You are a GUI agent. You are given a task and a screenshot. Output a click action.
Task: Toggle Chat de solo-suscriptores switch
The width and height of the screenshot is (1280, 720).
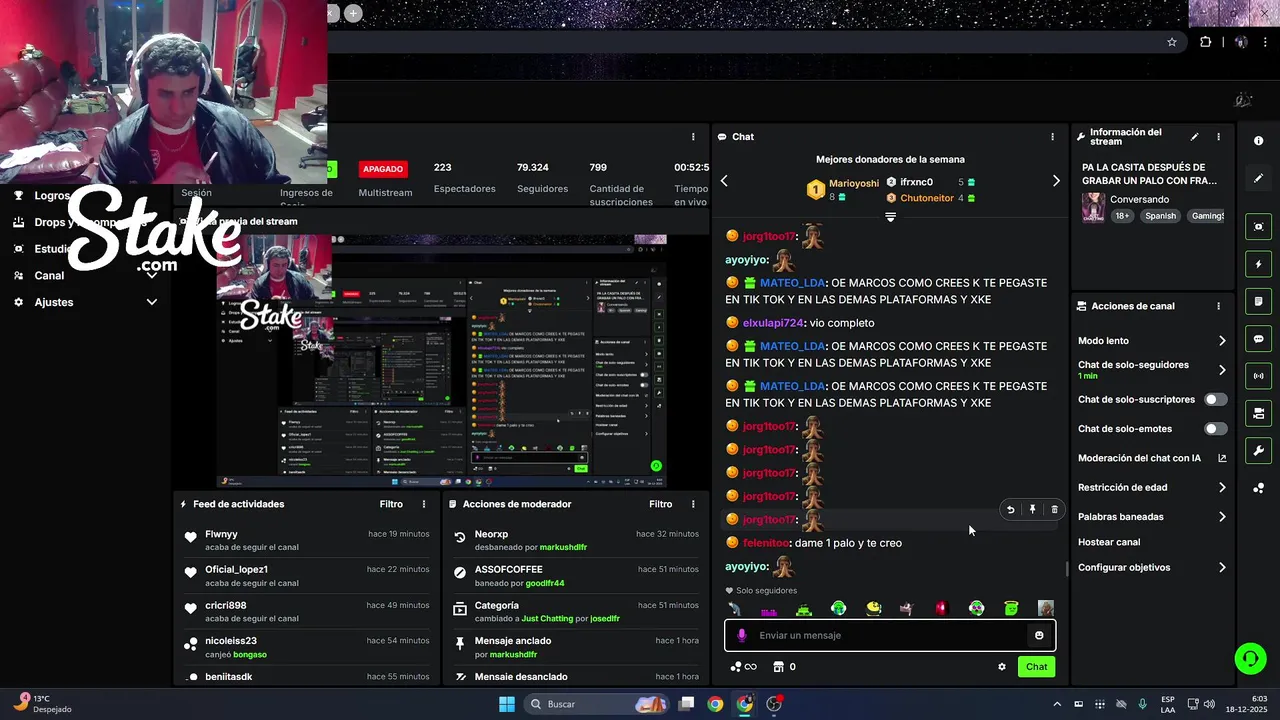[1215, 399]
